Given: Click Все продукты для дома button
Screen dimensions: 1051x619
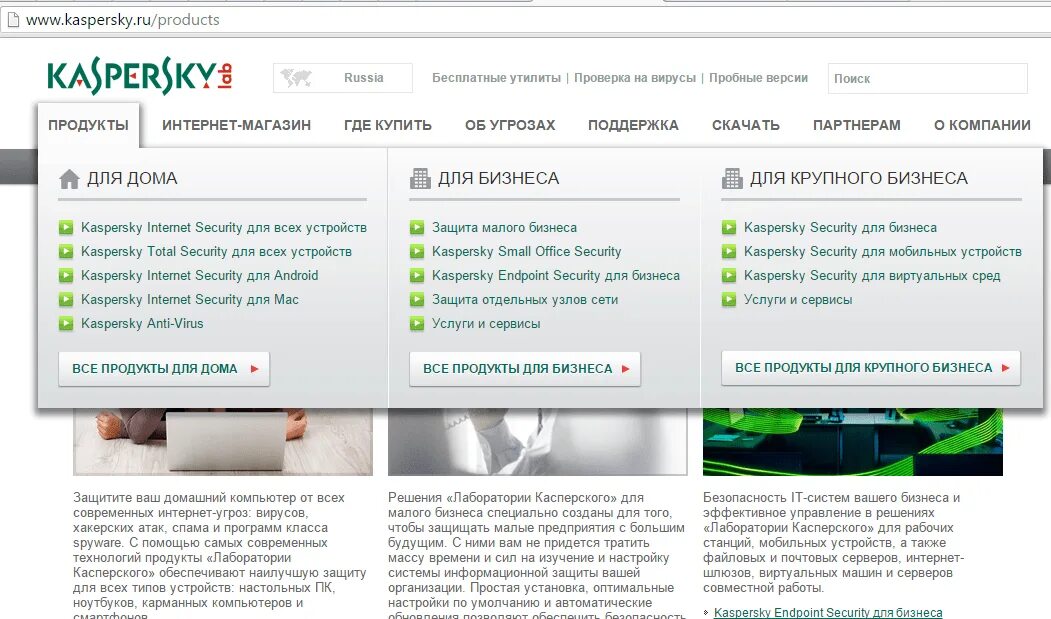Looking at the screenshot, I should (164, 369).
